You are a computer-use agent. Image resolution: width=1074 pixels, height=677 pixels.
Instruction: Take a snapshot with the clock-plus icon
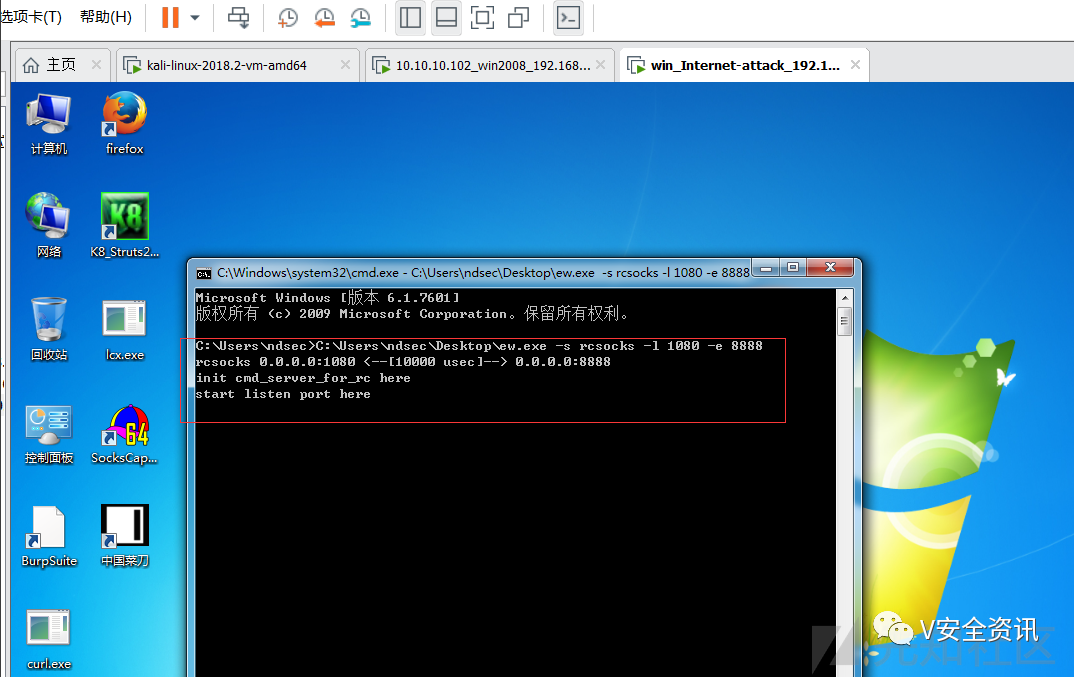click(288, 18)
